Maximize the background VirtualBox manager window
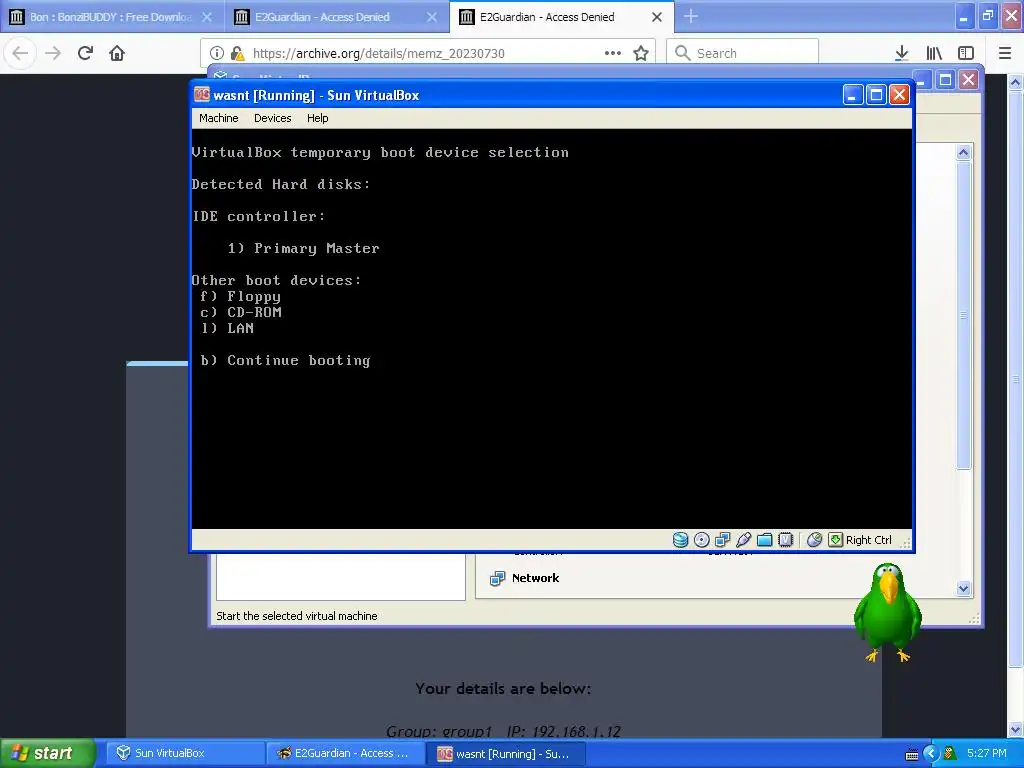The height and width of the screenshot is (768, 1024). (945, 80)
